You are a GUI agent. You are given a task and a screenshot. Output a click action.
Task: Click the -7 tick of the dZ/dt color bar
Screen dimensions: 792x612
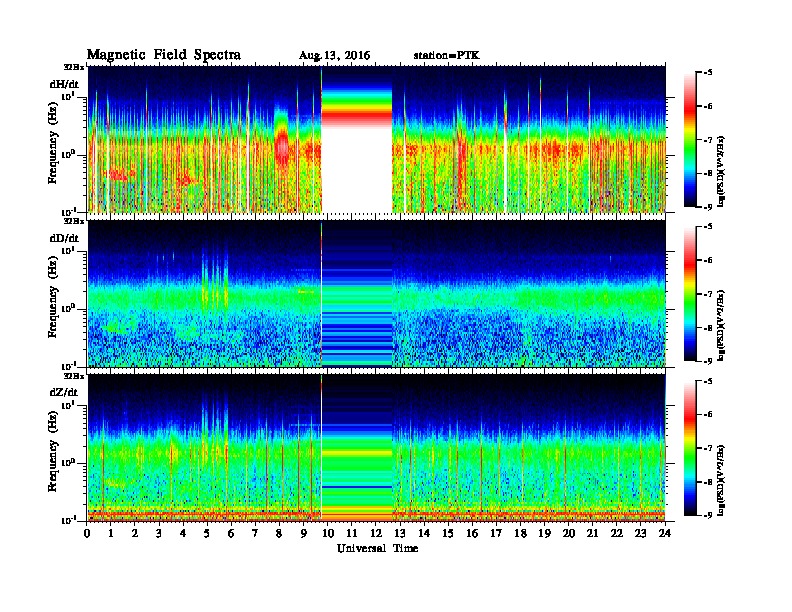tap(708, 448)
